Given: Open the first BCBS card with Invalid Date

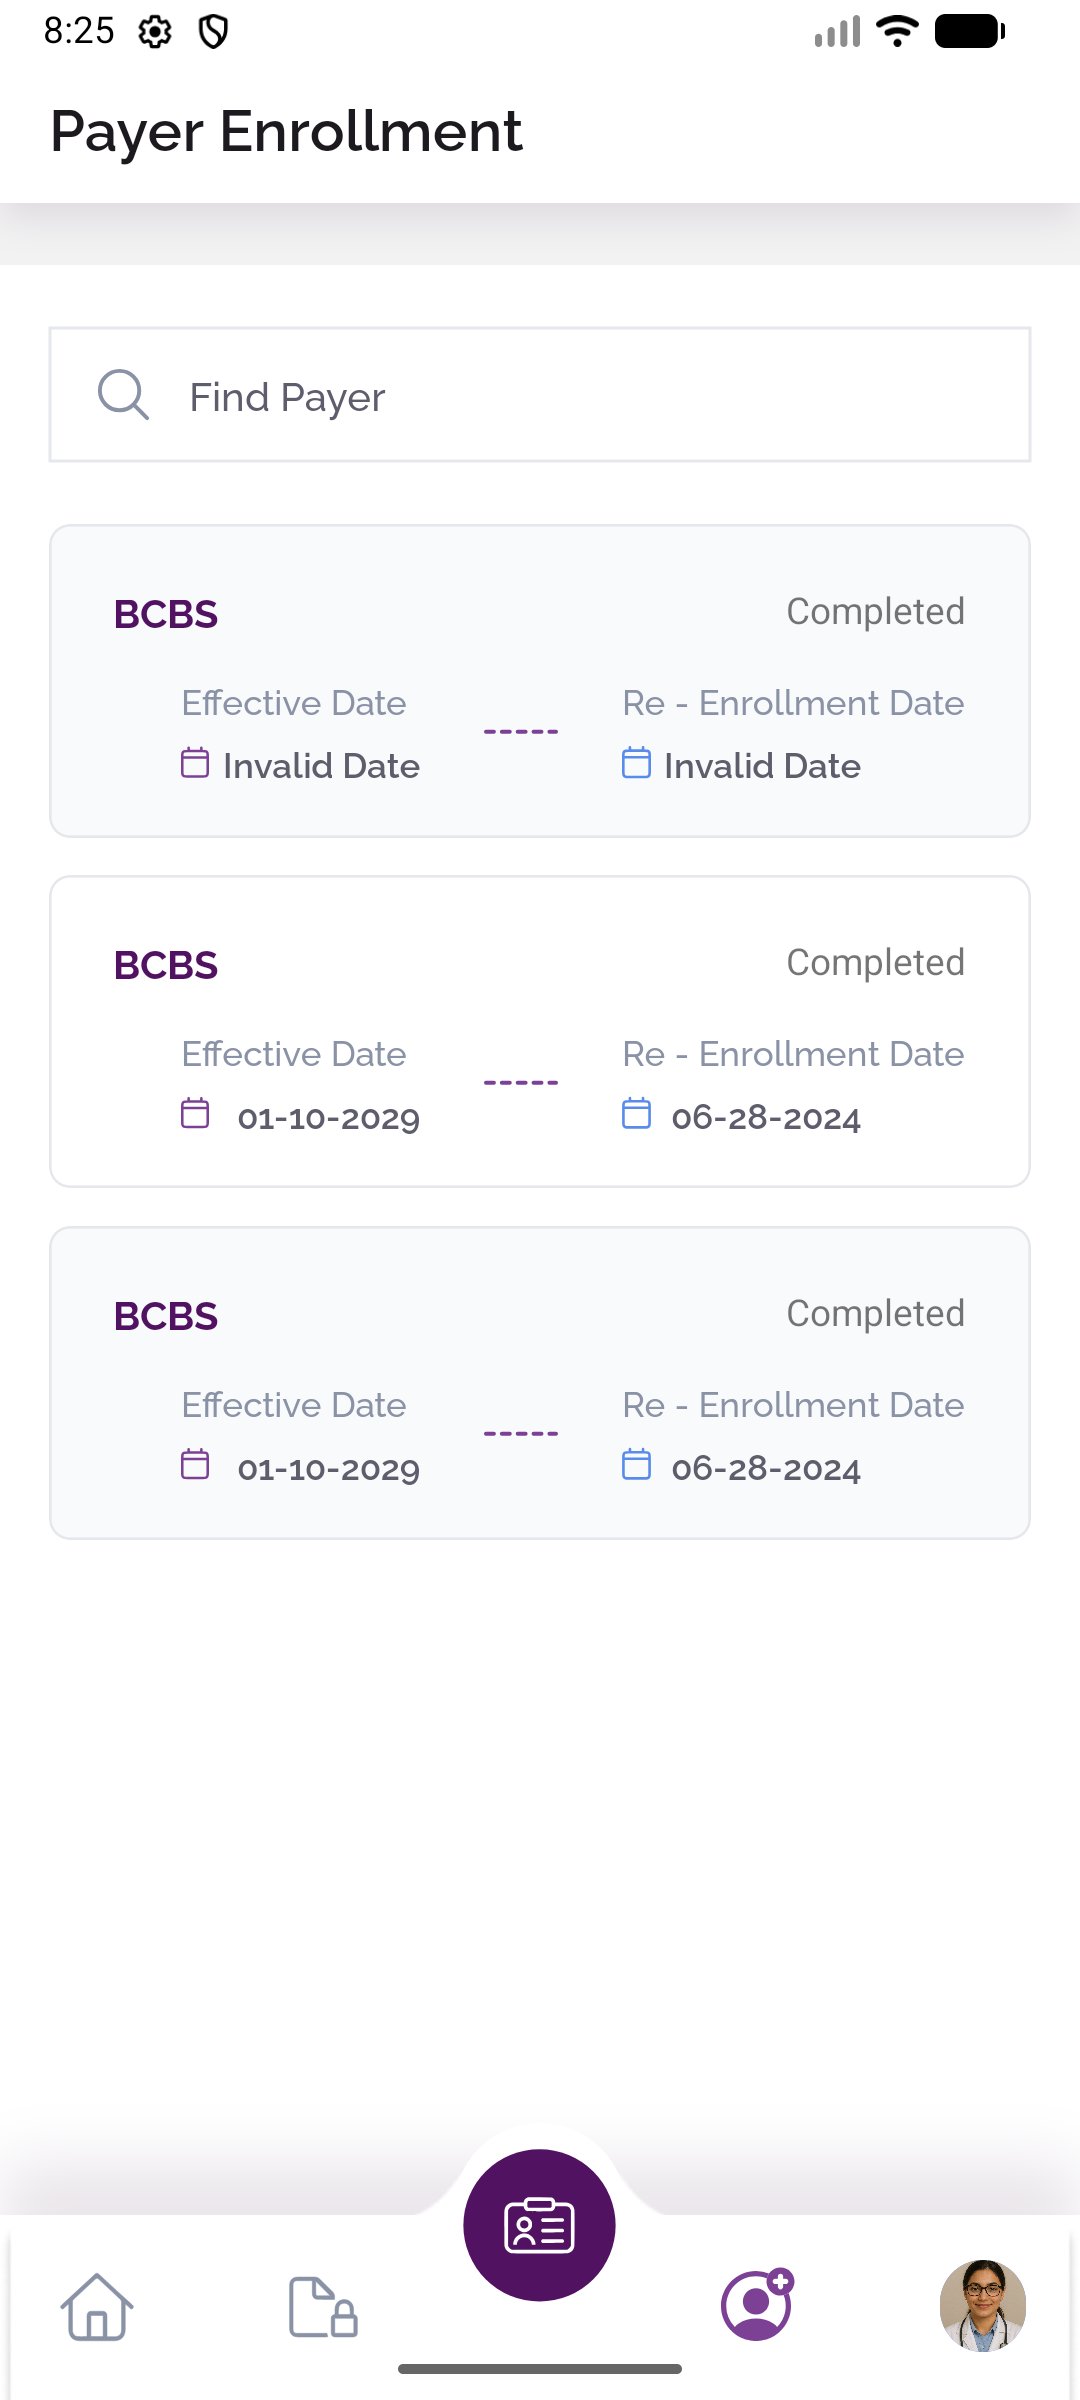Looking at the screenshot, I should [x=540, y=681].
